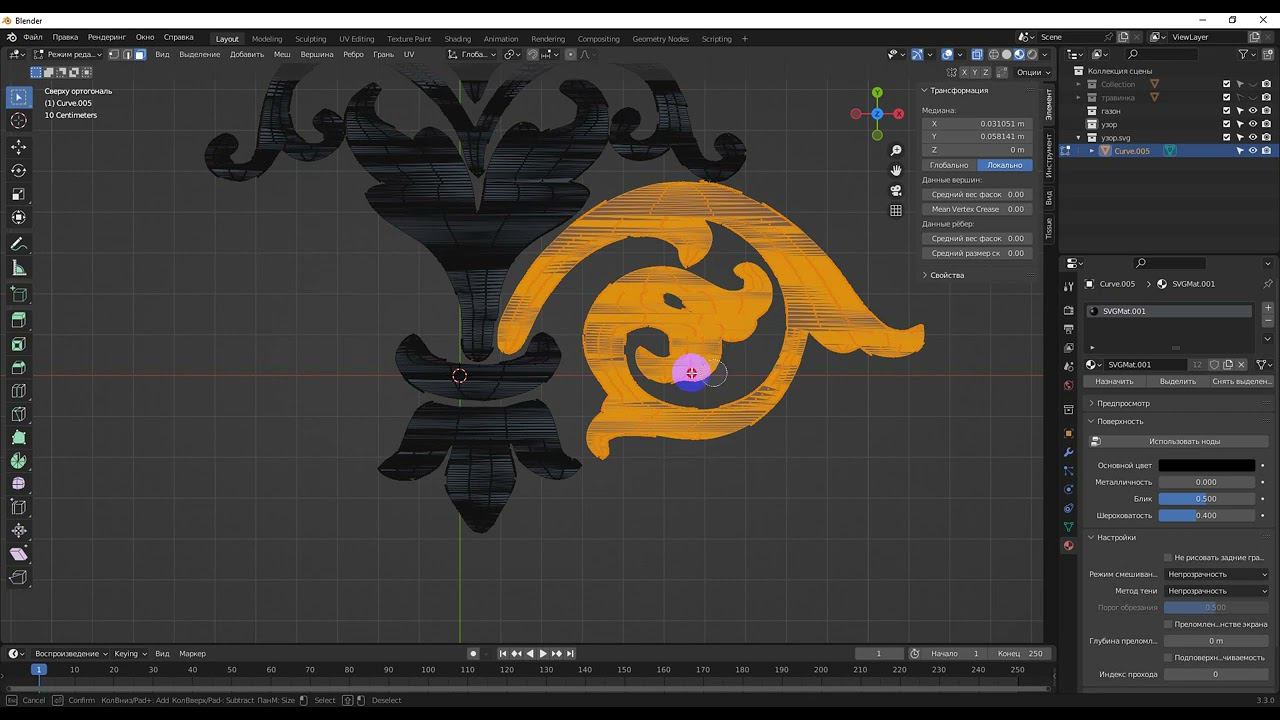Adjust the Шероховатость slider
The height and width of the screenshot is (720, 1280).
1207,515
